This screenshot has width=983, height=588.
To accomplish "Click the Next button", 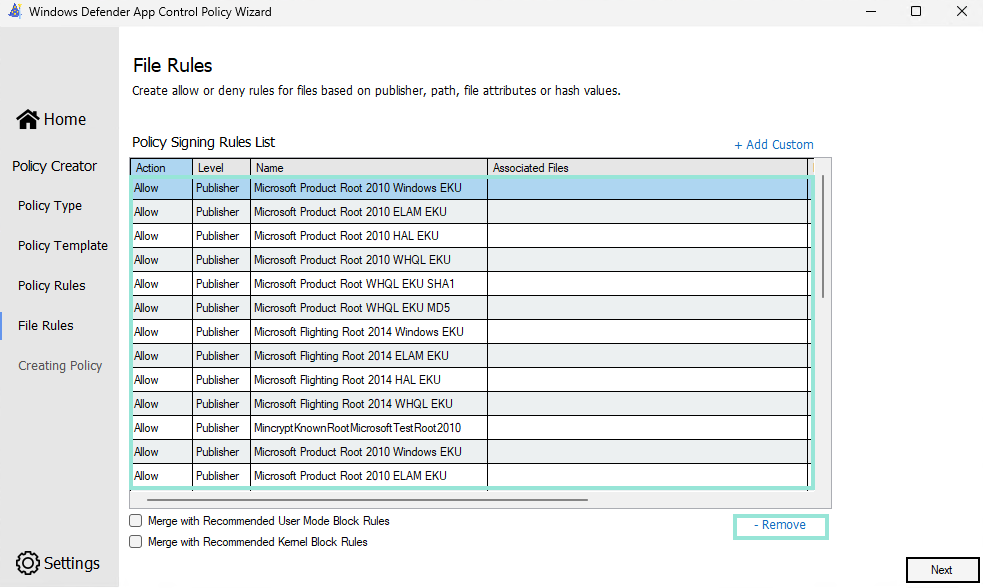I will [x=941, y=570].
